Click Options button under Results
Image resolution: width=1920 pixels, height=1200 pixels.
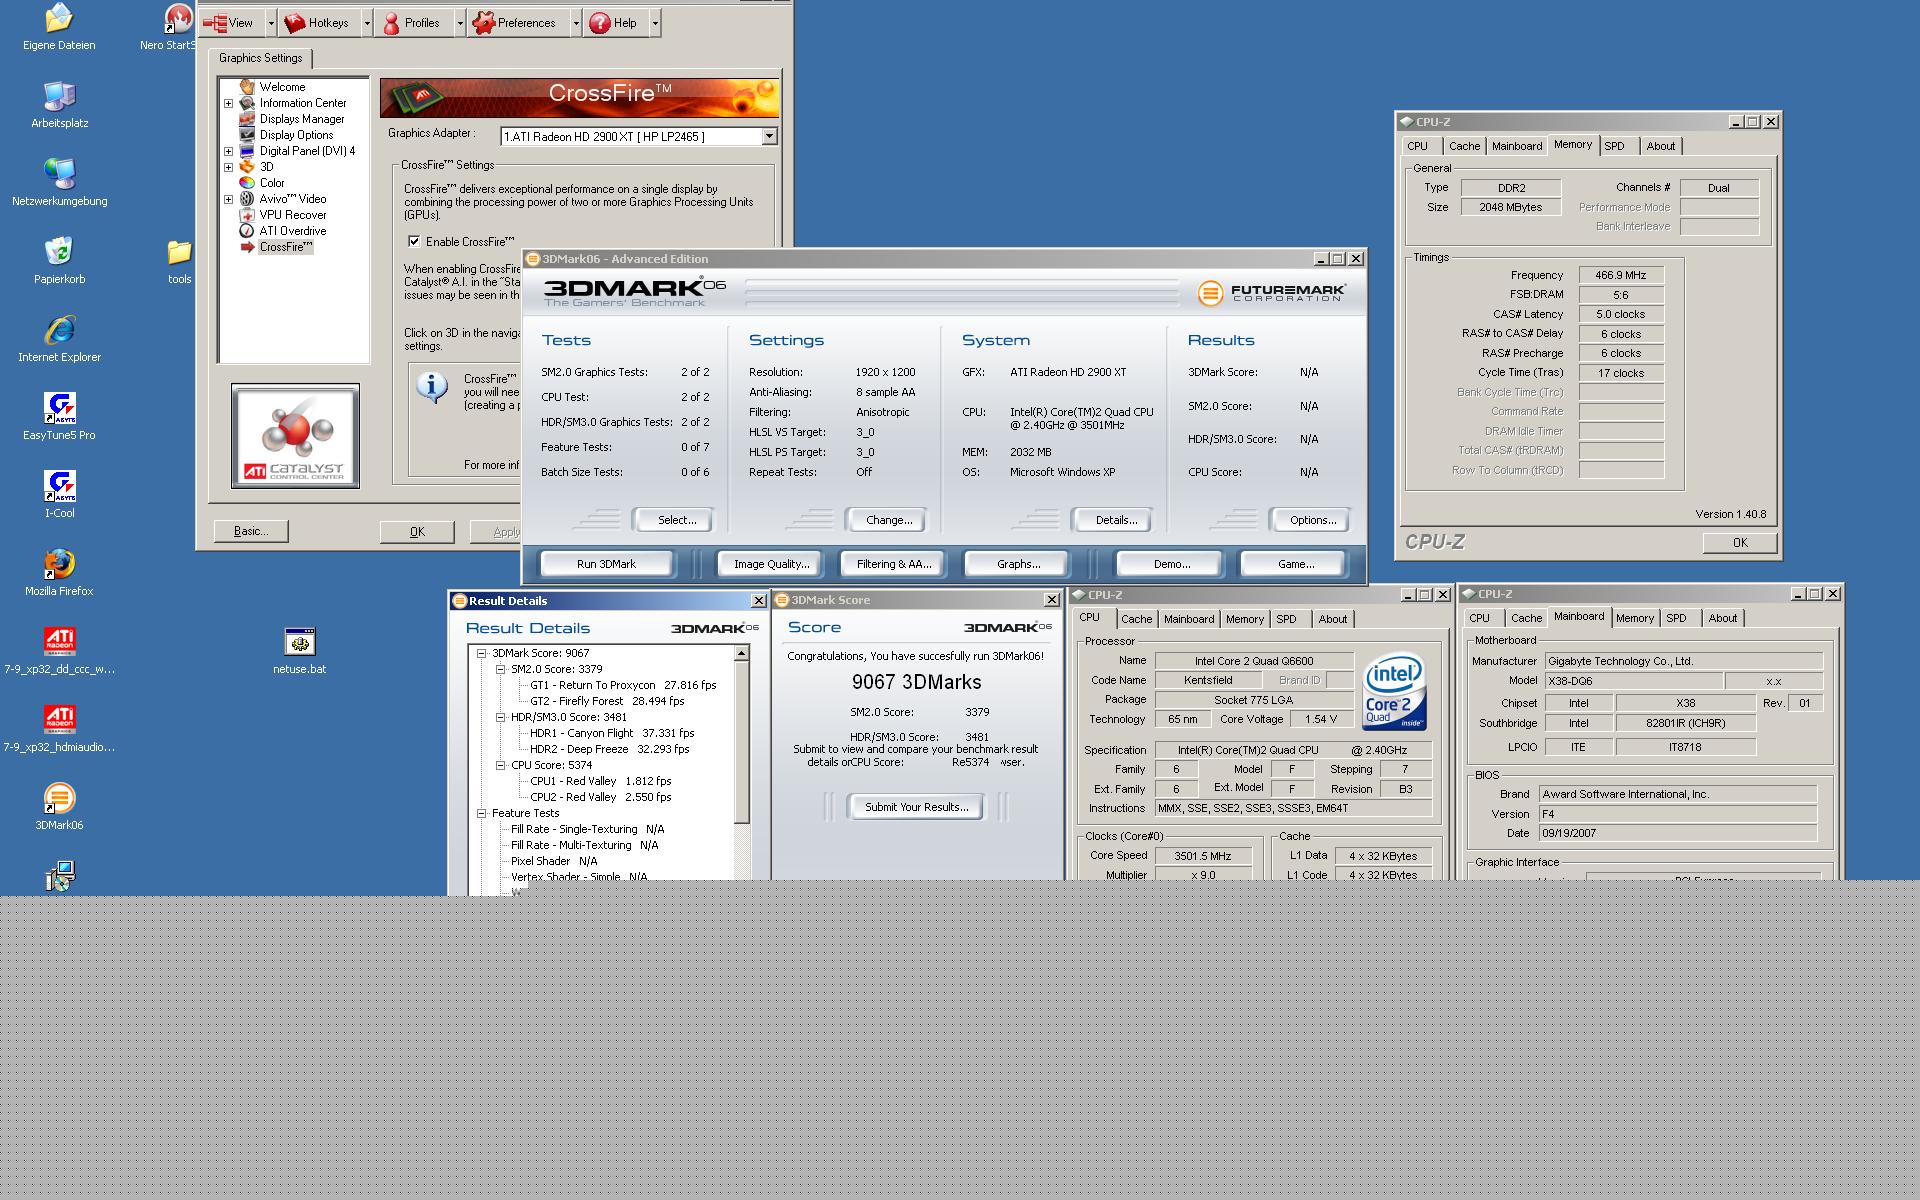pyautogui.click(x=1312, y=520)
